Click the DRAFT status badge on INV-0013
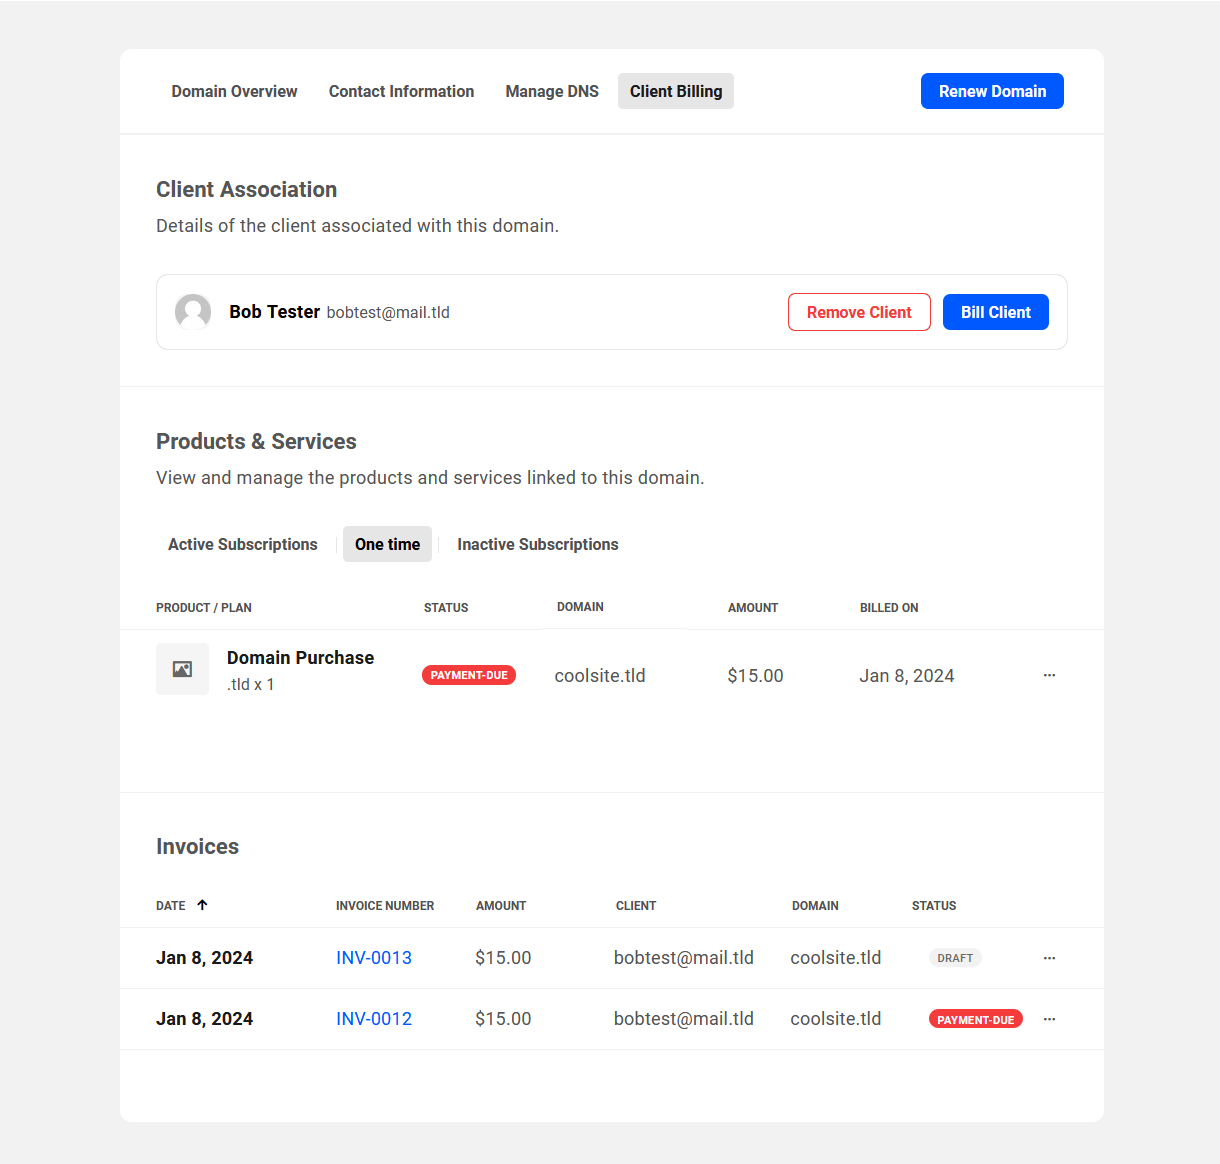The height and width of the screenshot is (1164, 1220). (955, 957)
